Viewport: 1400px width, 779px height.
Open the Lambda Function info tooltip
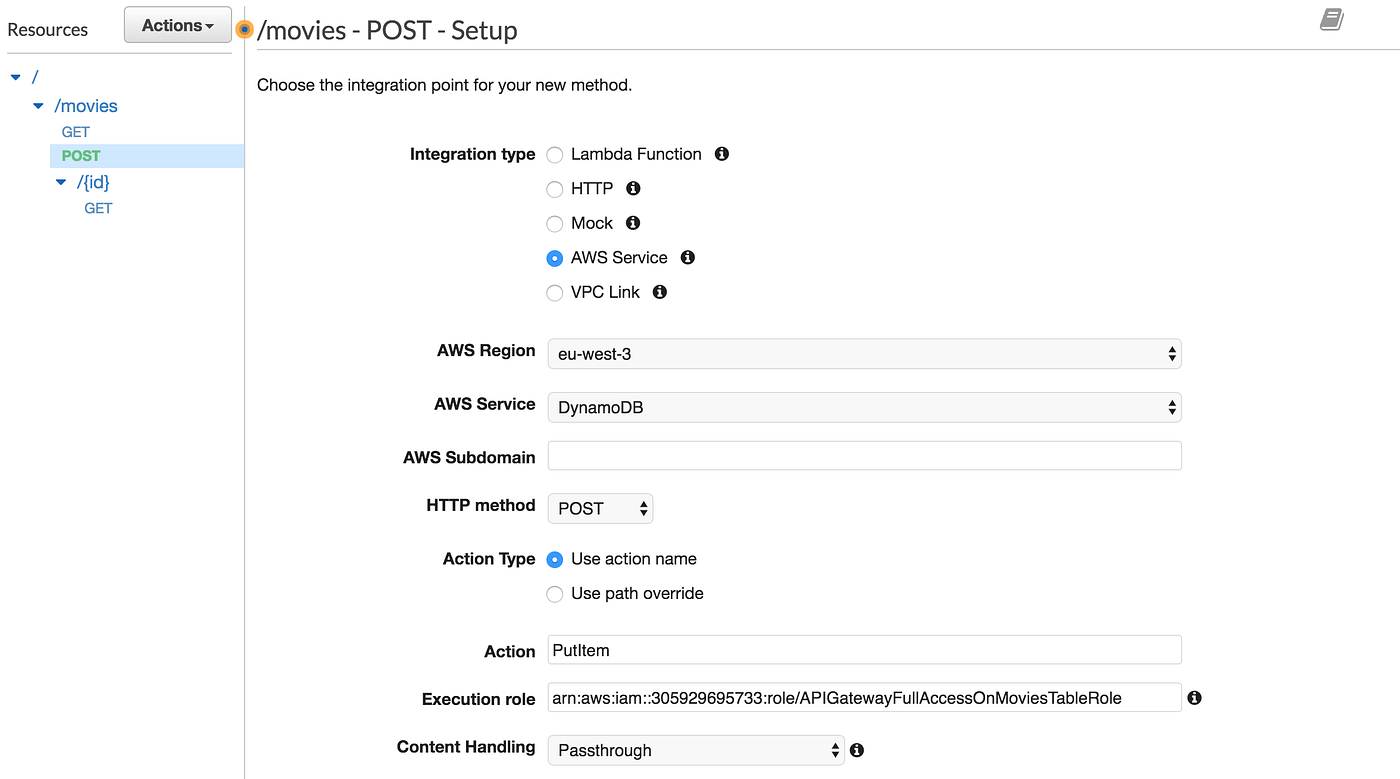[721, 154]
